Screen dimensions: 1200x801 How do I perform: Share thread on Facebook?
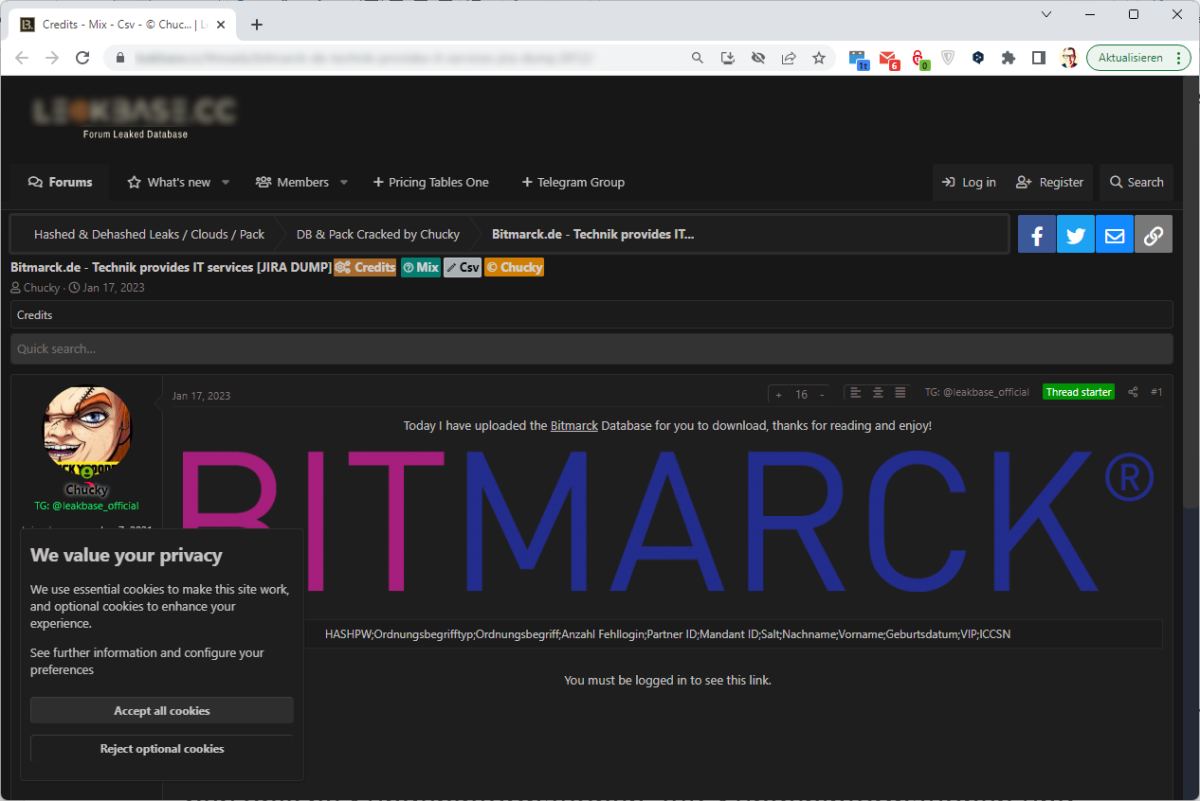(1037, 235)
